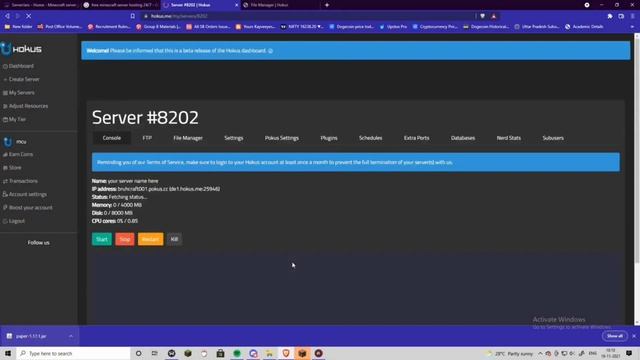Open the server Settings tab

234,138
